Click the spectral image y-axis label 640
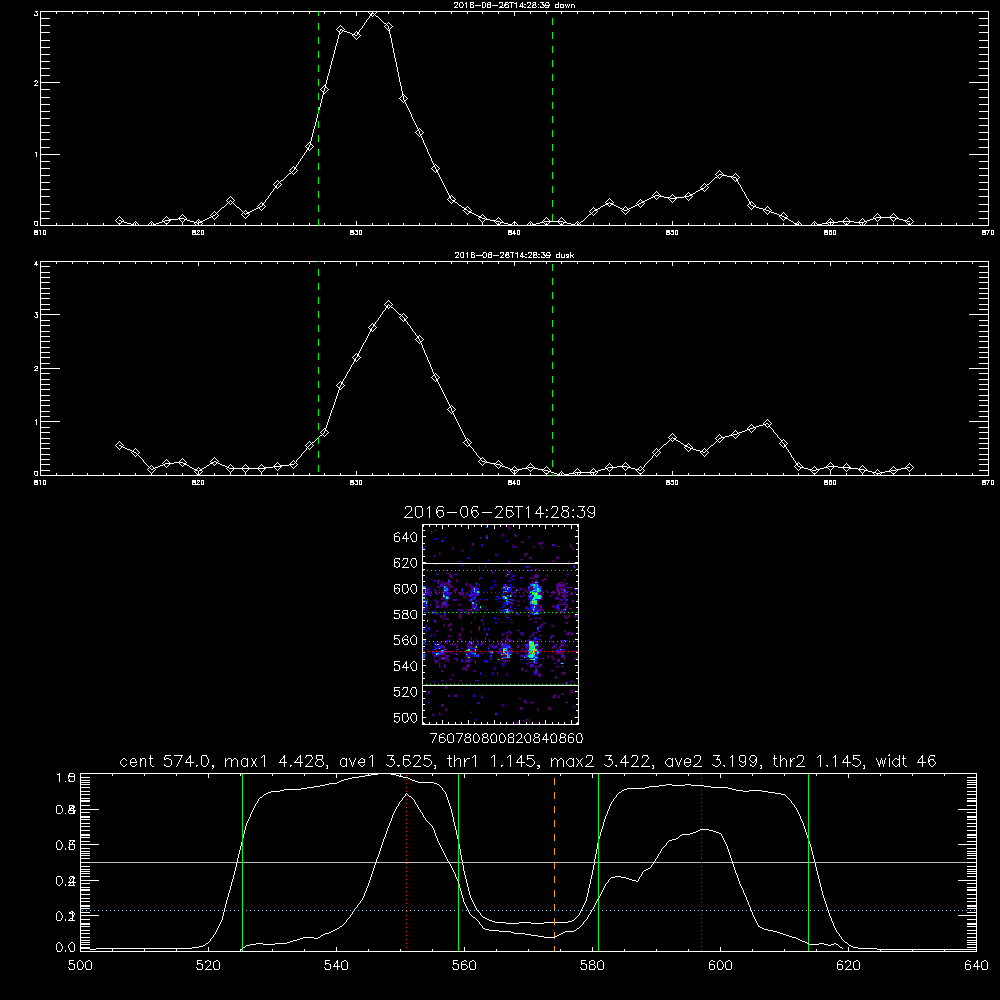This screenshot has height=1000, width=1000. [406, 537]
